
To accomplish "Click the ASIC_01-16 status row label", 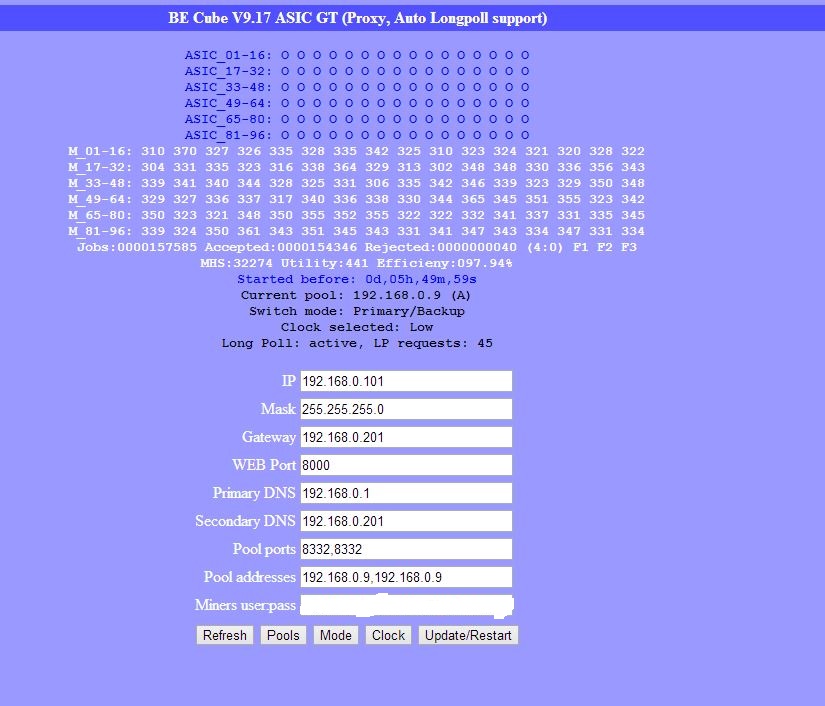I will (228, 55).
